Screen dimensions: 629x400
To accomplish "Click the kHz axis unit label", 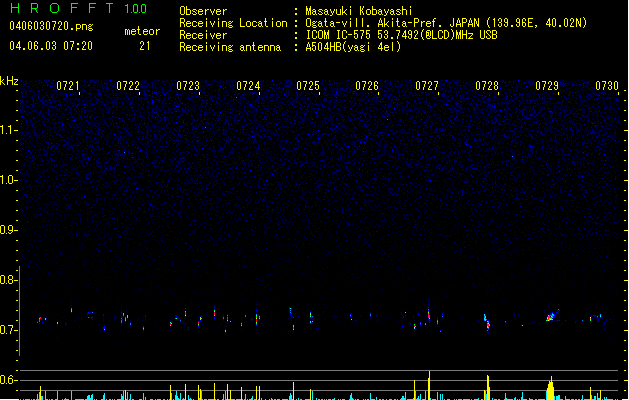I will pyautogui.click(x=9, y=81).
